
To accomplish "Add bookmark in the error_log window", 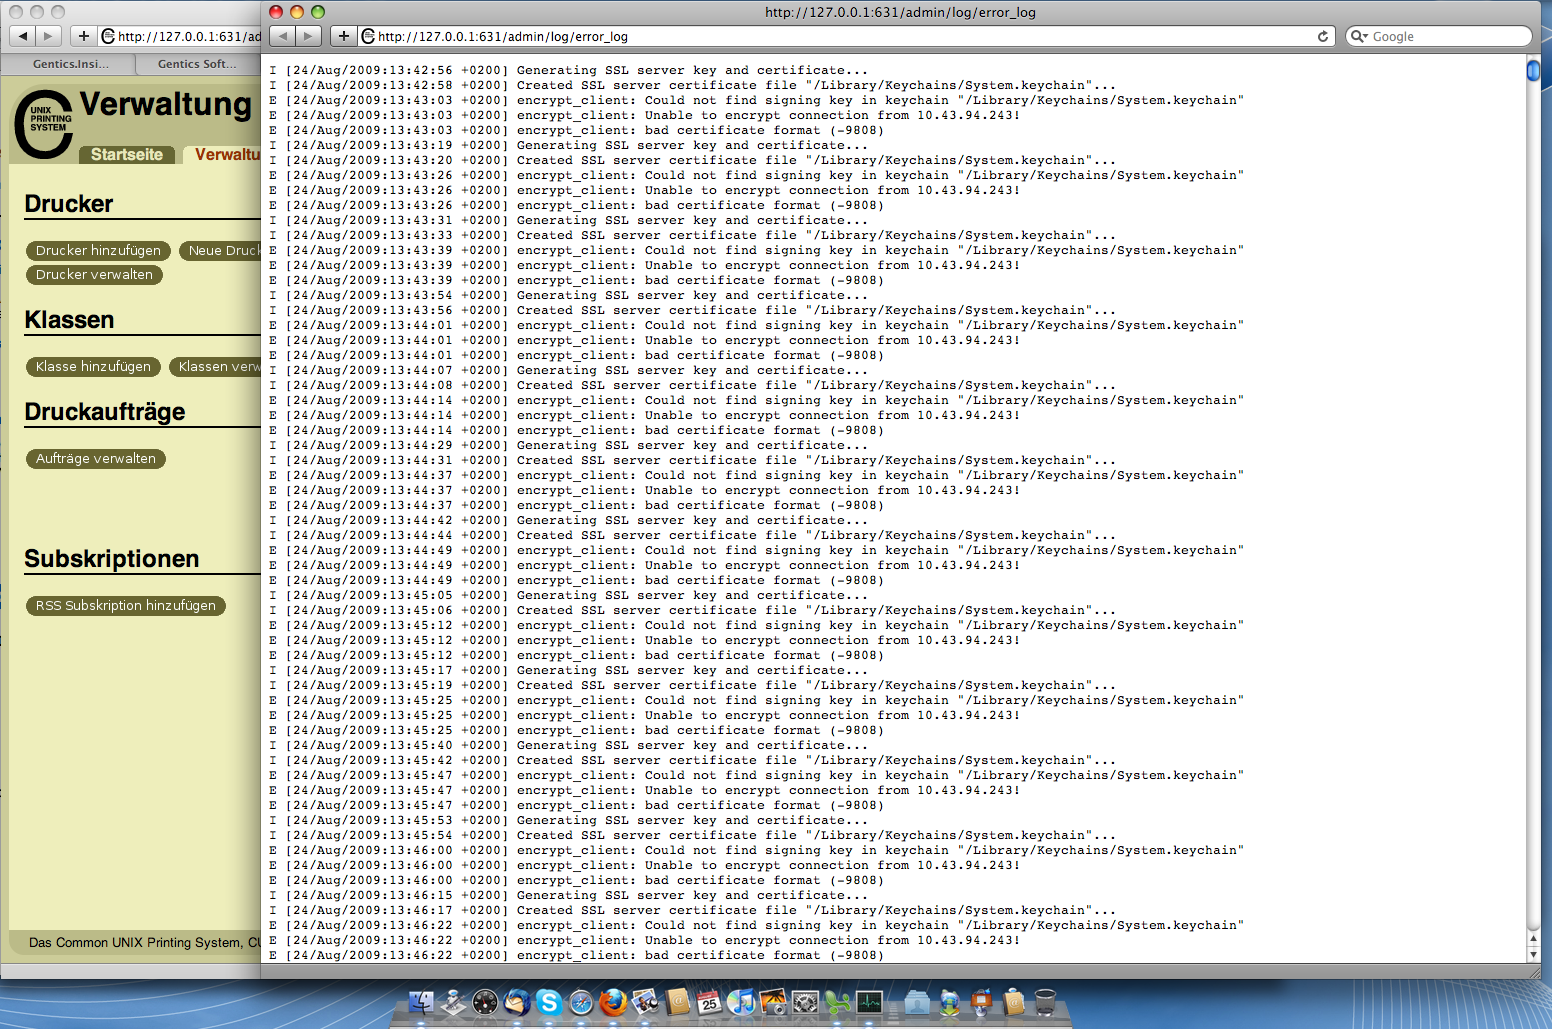I will 344,36.
